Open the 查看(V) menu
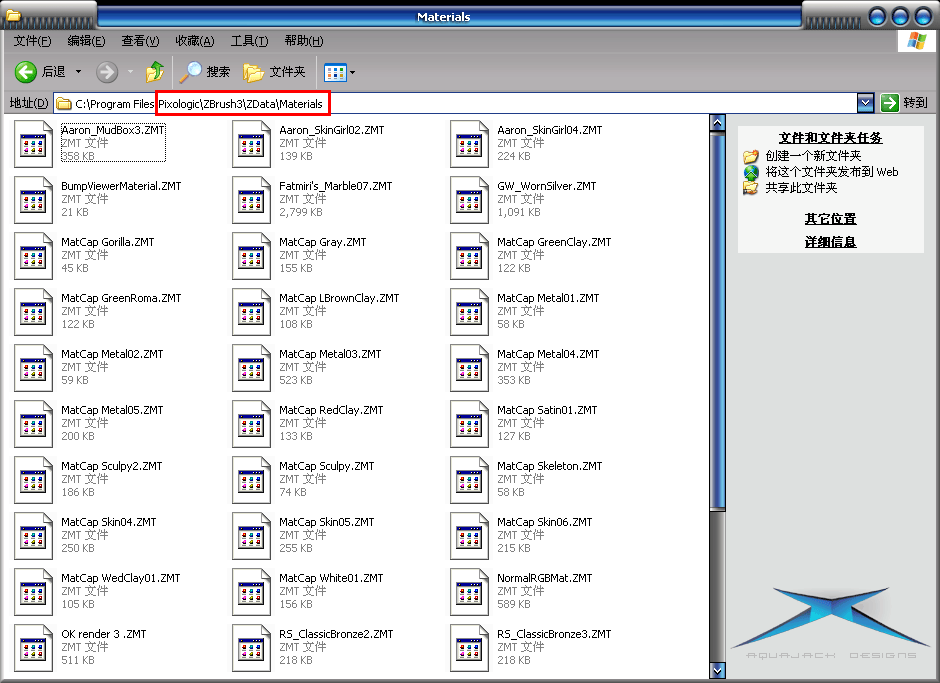Screen dimensions: 940x683 140,41
